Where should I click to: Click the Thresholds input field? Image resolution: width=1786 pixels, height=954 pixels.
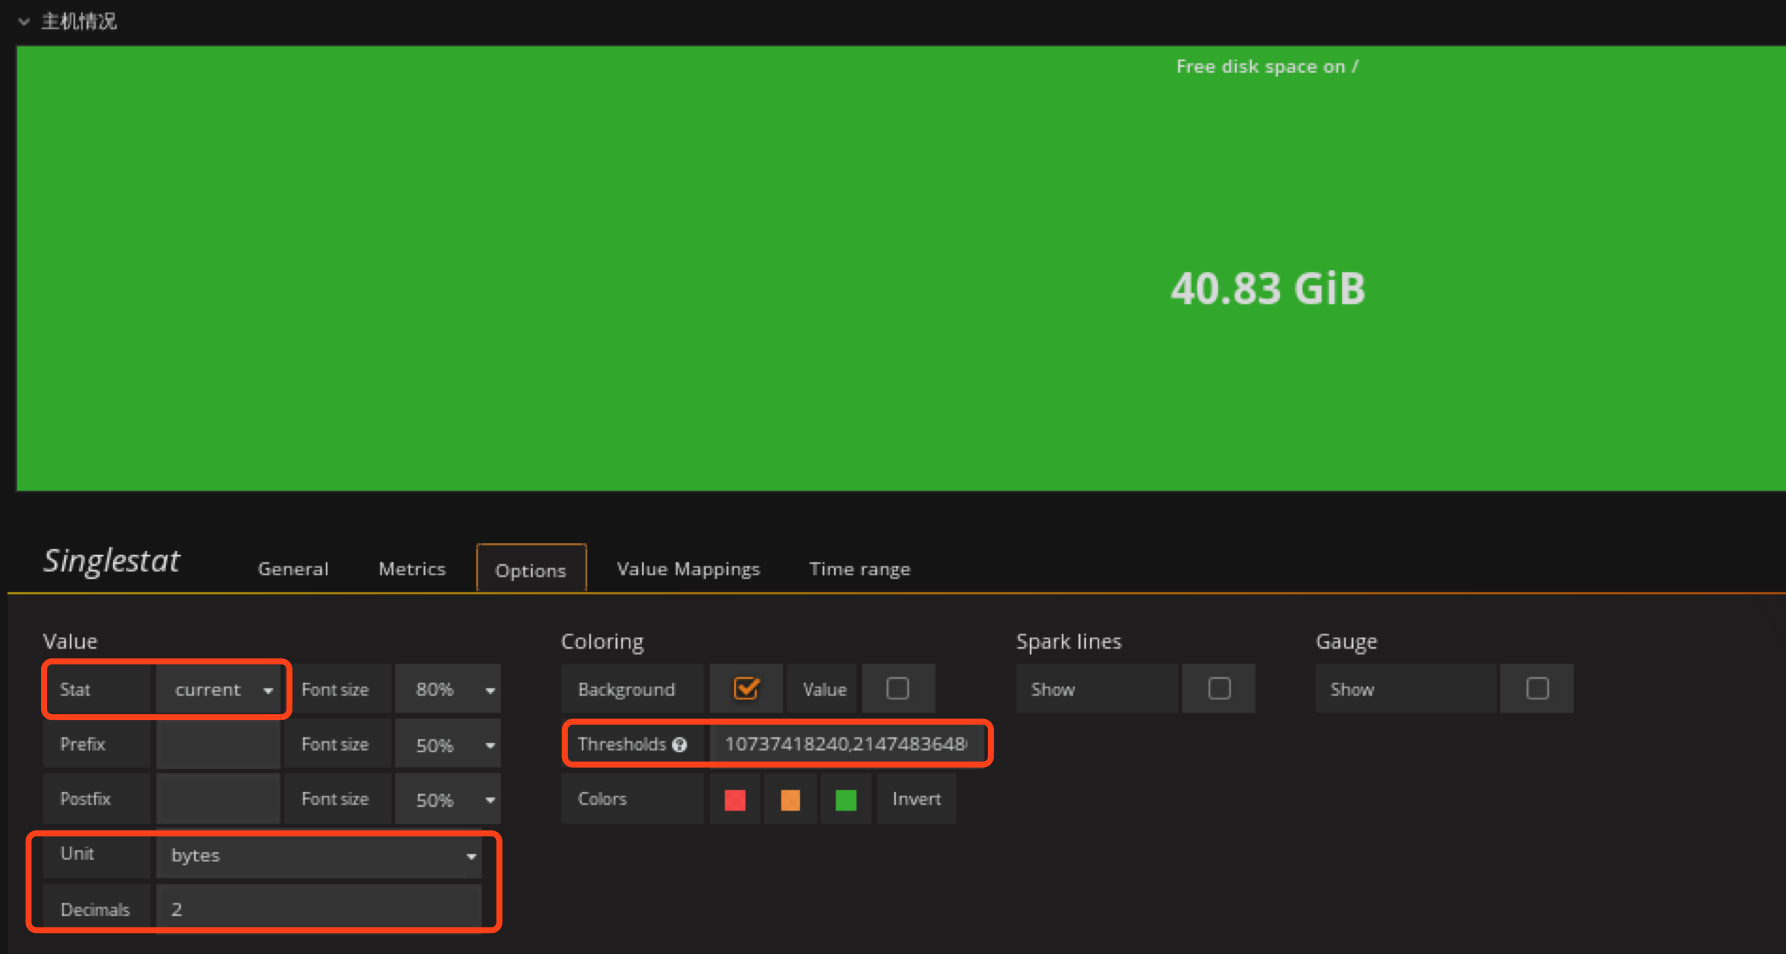click(845, 744)
